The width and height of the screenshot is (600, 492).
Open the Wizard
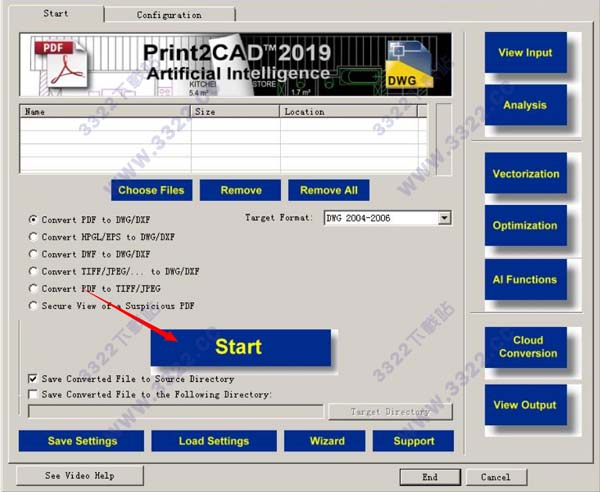tap(324, 441)
